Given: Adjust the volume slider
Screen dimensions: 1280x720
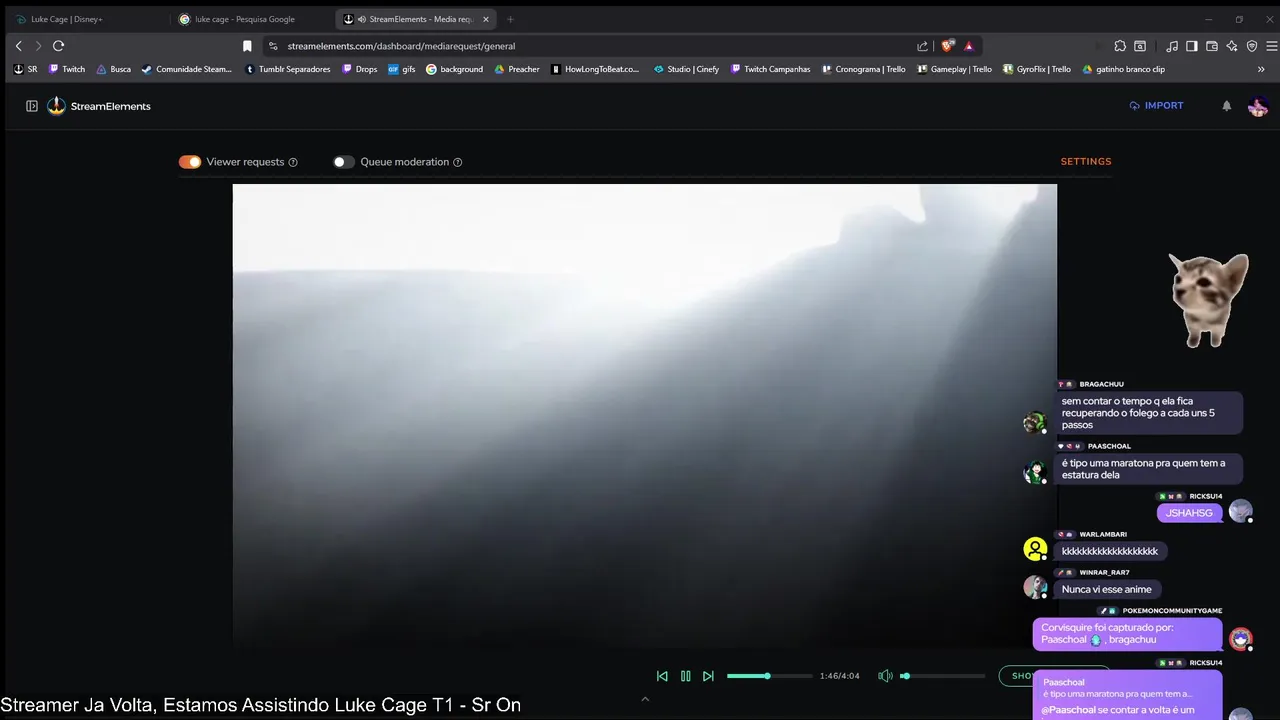Looking at the screenshot, I should point(941,676).
